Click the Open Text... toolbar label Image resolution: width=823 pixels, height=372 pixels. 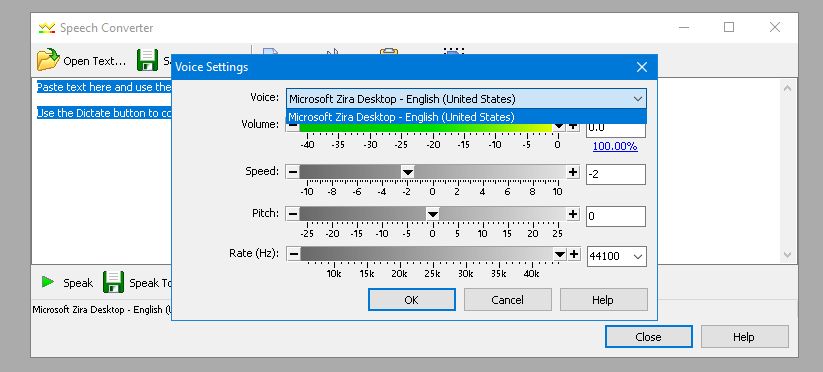pyautogui.click(x=95, y=61)
